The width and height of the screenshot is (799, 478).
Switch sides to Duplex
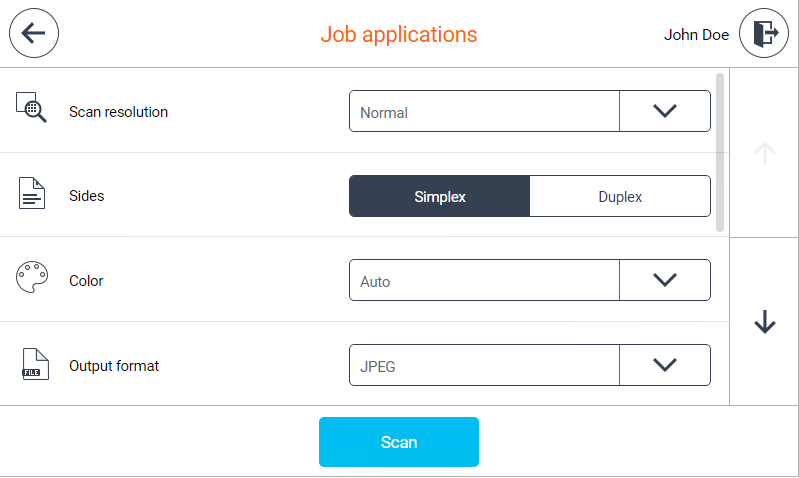coord(620,197)
